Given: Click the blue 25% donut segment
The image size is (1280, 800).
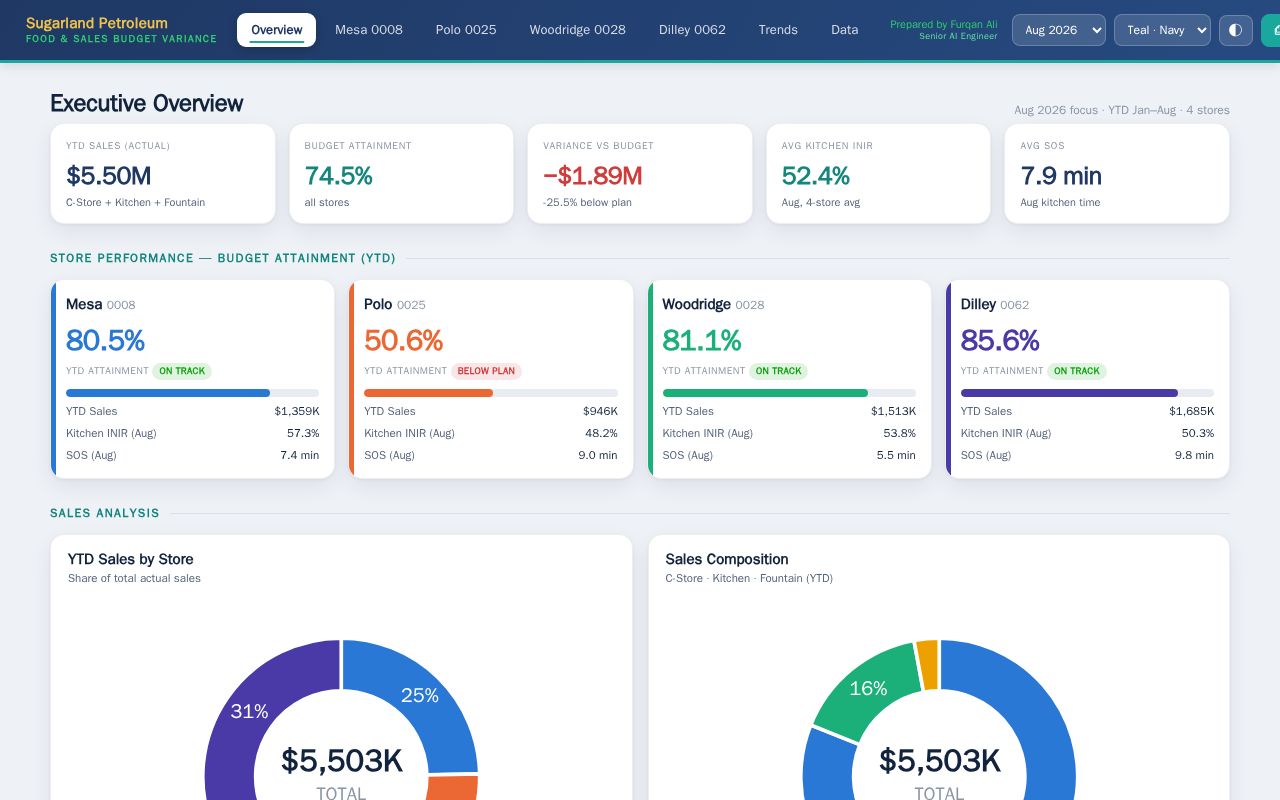Looking at the screenshot, I should tap(420, 695).
